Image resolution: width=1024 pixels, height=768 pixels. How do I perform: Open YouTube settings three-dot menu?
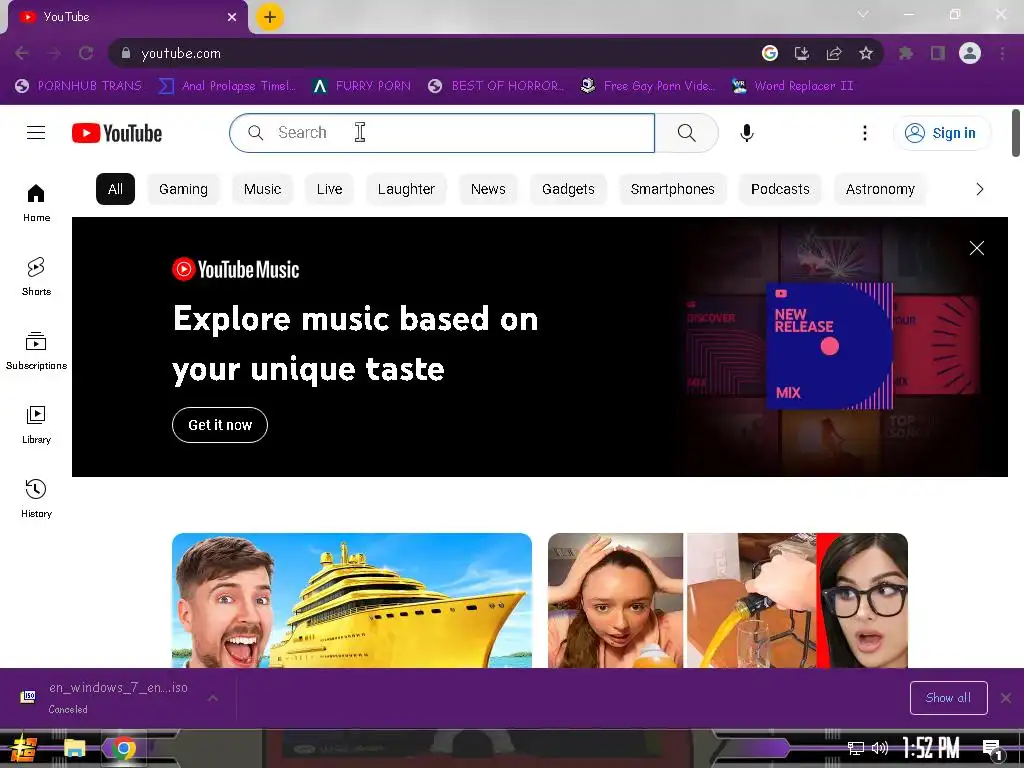tap(865, 133)
